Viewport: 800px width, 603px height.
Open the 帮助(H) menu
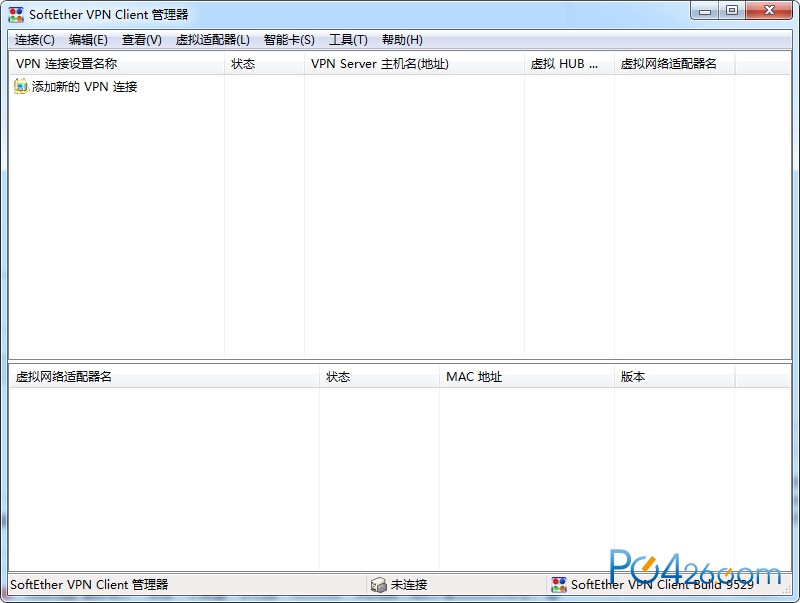click(x=402, y=40)
